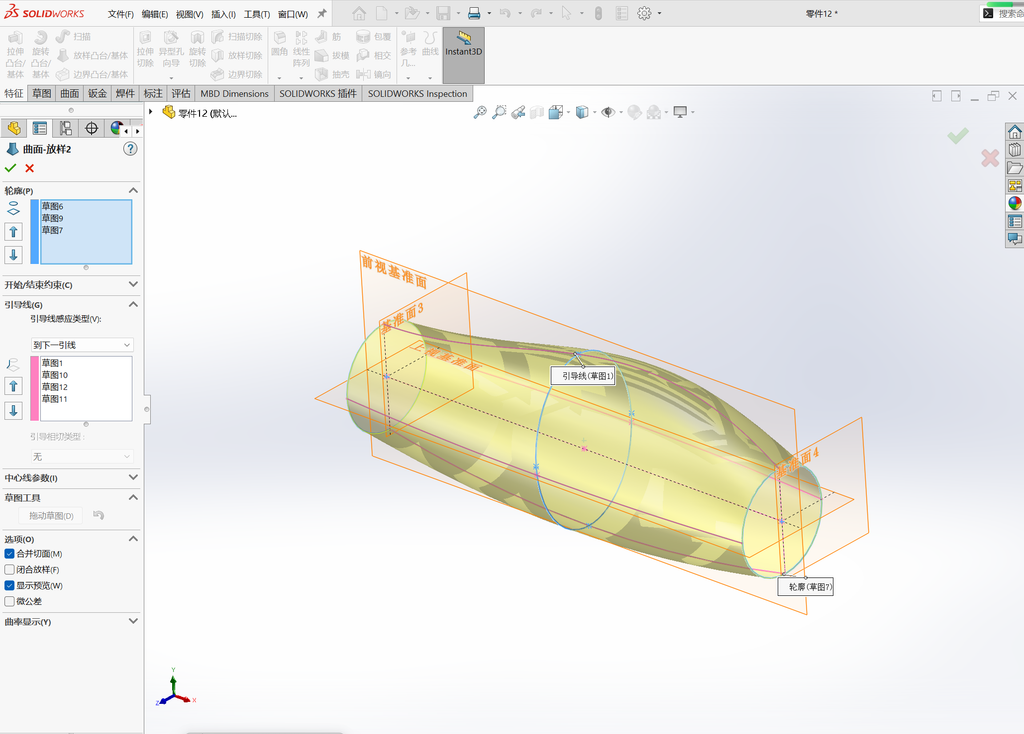The width and height of the screenshot is (1024, 734).
Task: Switch to the 曲面 tab
Action: point(70,93)
